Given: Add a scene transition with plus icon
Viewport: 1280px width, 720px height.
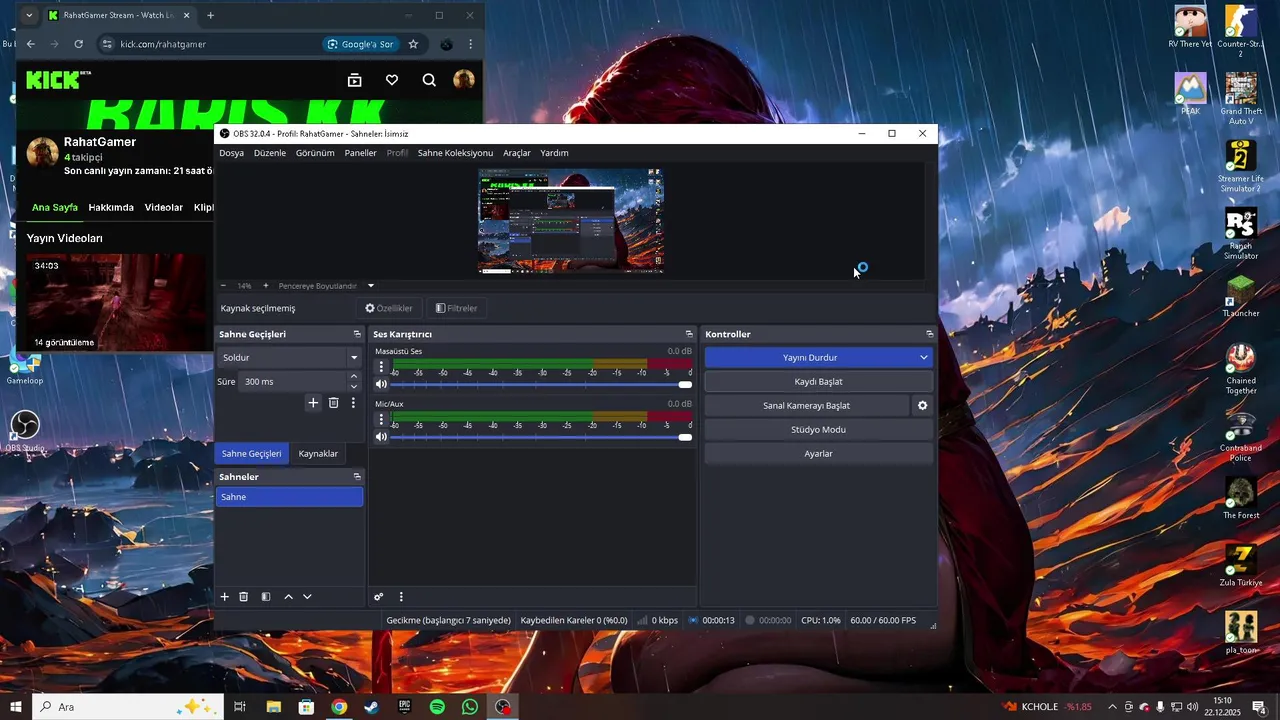Looking at the screenshot, I should click(x=313, y=403).
